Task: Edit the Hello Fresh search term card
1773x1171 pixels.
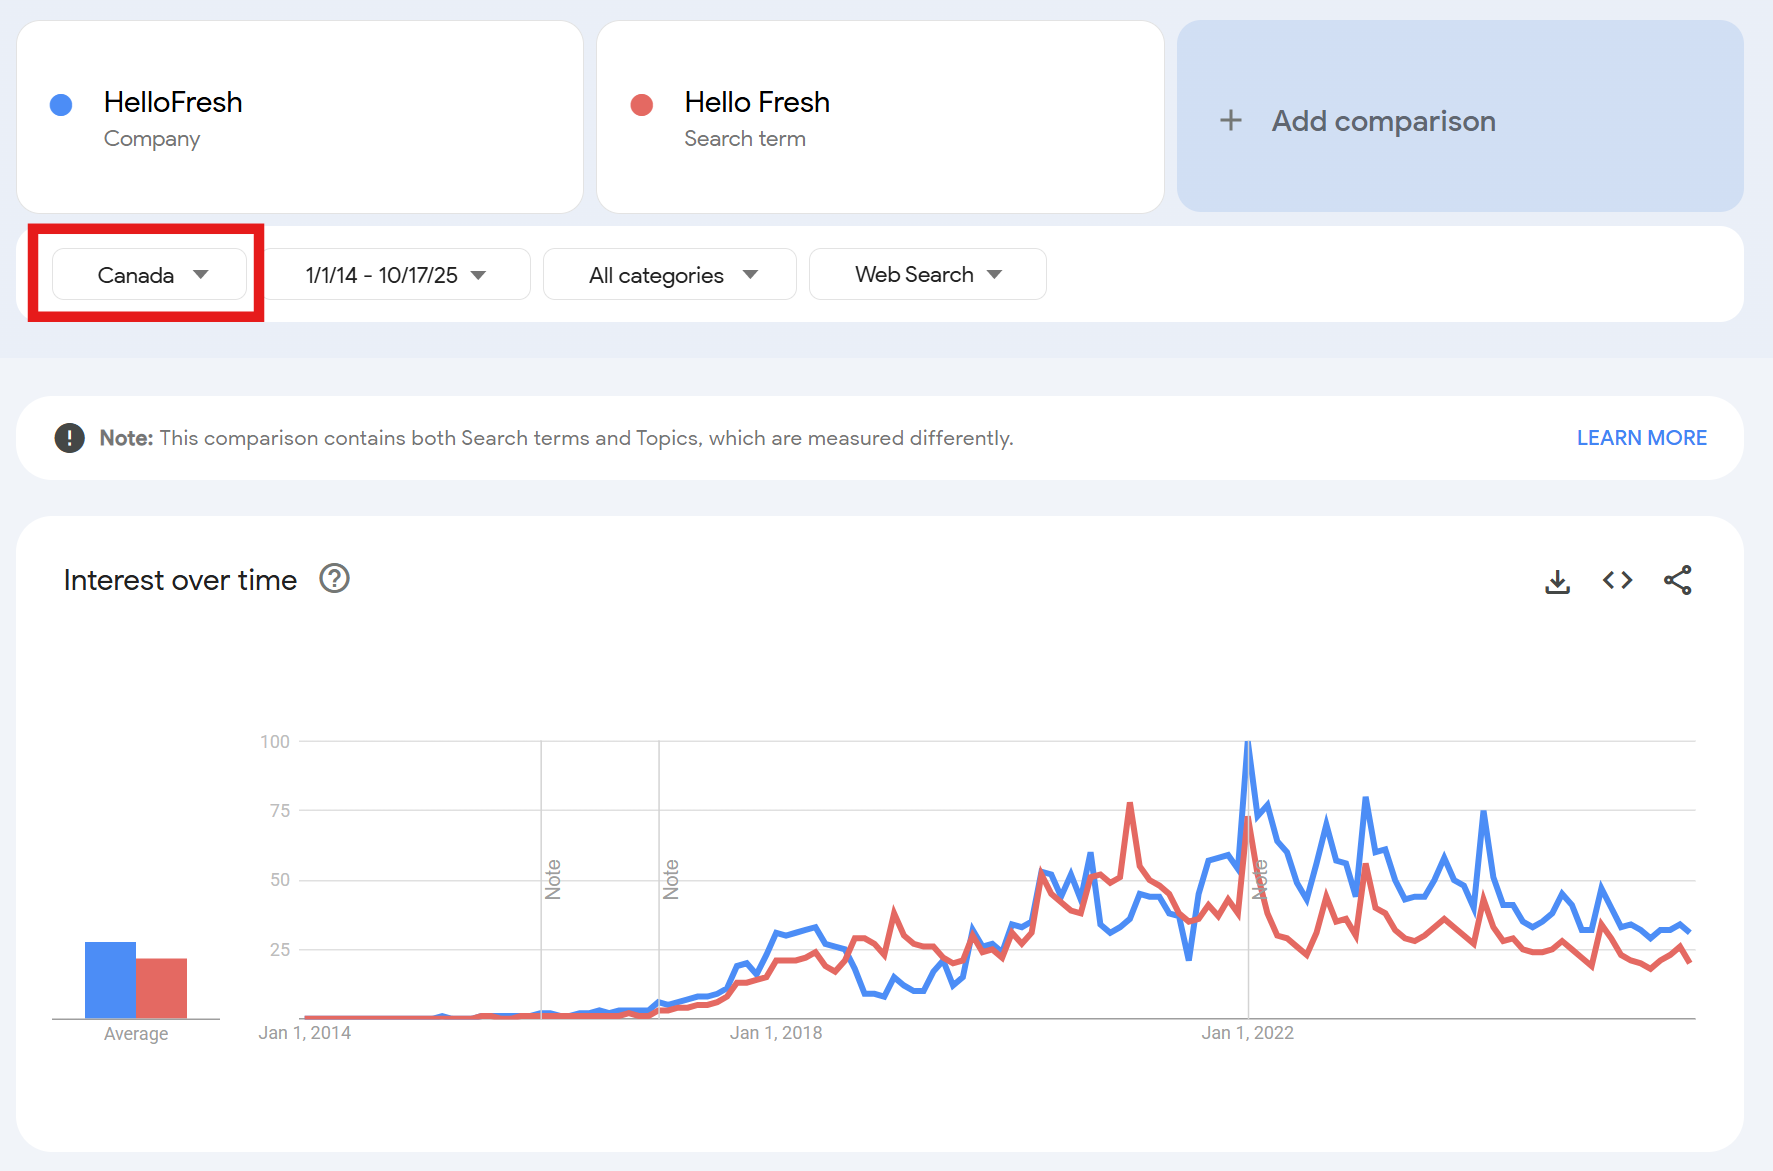Action: tap(880, 117)
